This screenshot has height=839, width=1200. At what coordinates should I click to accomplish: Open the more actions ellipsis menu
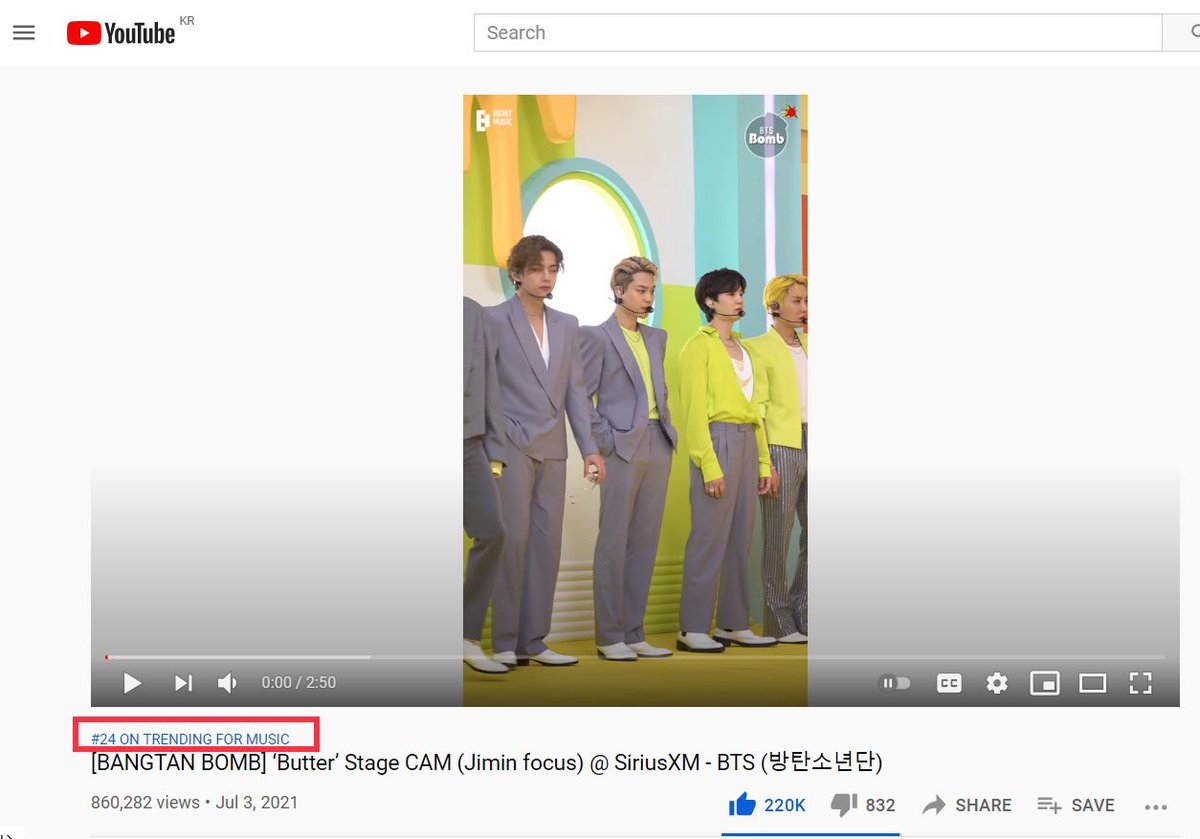point(1156,806)
